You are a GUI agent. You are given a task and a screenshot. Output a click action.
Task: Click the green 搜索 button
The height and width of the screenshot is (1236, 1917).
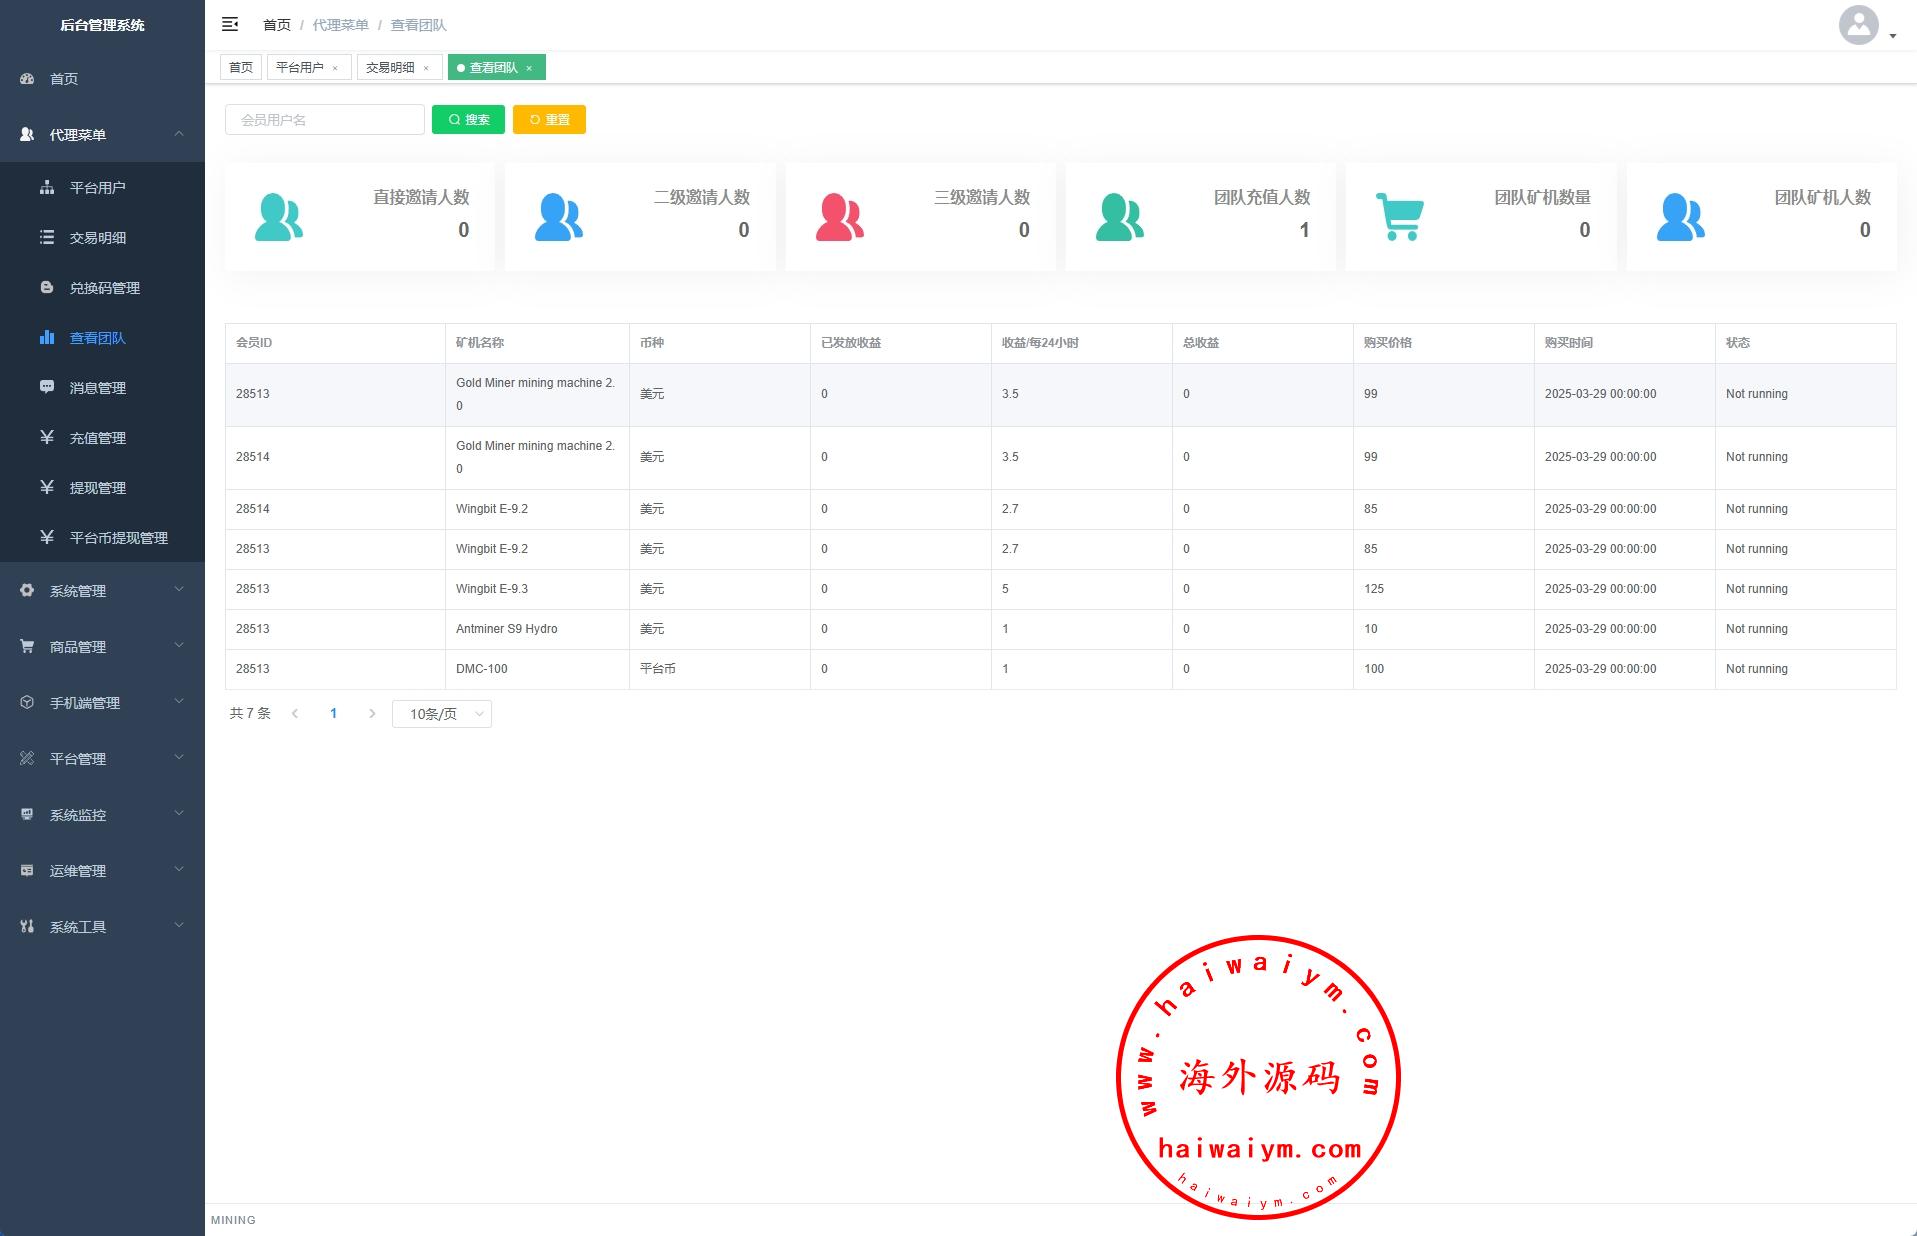click(x=468, y=120)
